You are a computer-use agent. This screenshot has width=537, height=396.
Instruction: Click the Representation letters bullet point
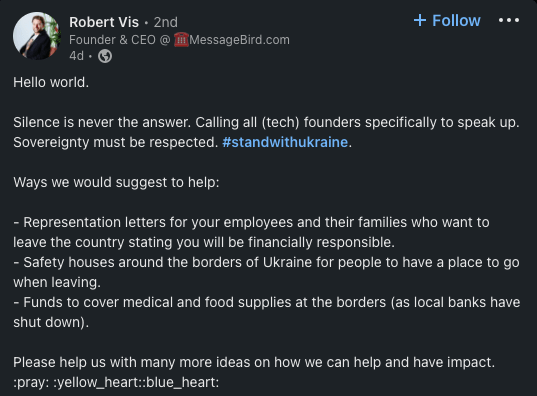tap(251, 232)
